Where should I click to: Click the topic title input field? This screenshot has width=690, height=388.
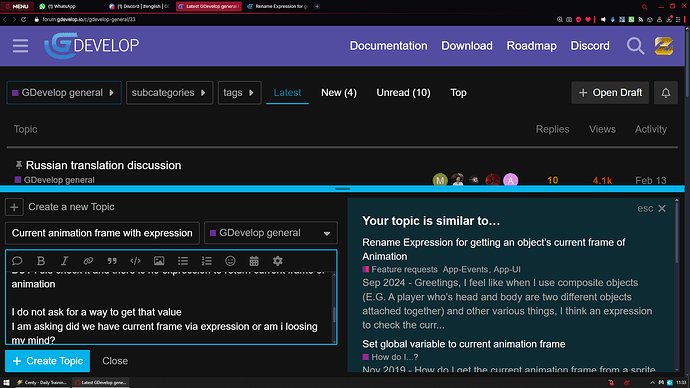tap(102, 233)
